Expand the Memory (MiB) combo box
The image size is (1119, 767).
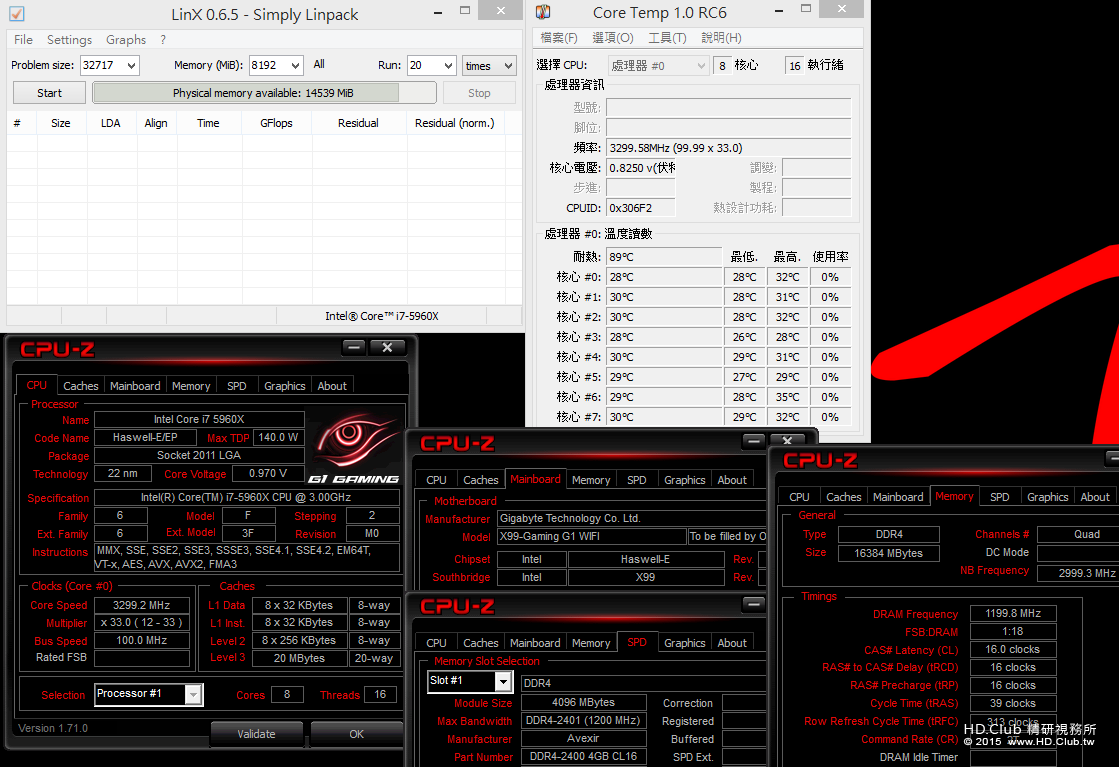click(x=295, y=66)
